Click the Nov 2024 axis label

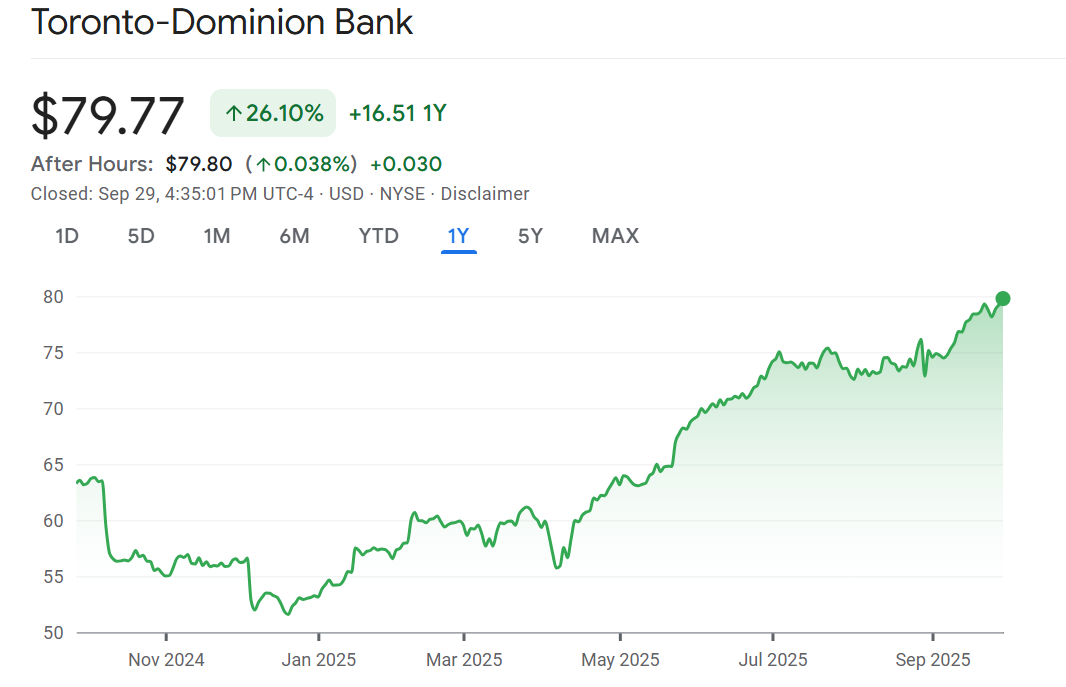tap(167, 660)
